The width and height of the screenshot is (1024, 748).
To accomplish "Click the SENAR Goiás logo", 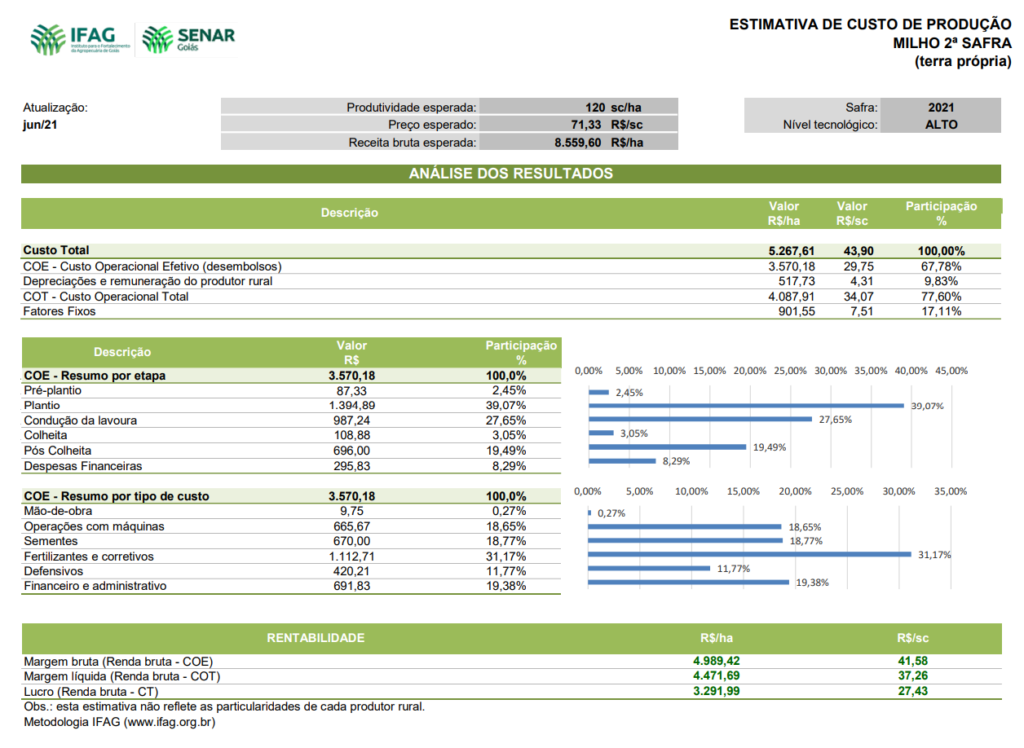I will click(x=189, y=40).
